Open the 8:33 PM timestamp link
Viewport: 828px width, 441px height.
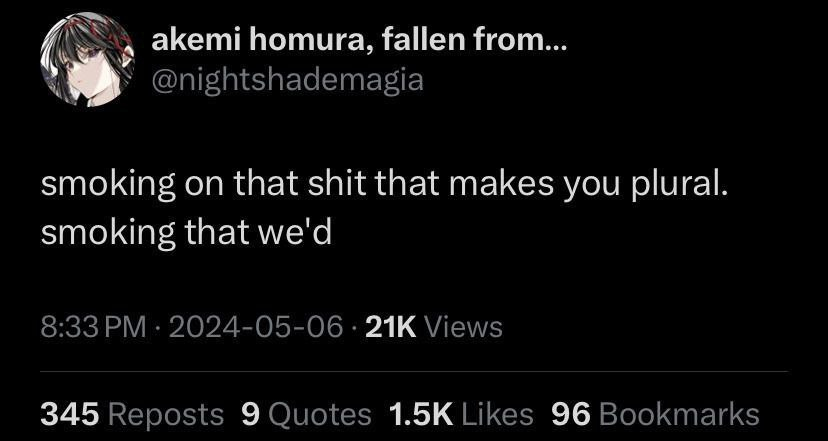tap(93, 327)
